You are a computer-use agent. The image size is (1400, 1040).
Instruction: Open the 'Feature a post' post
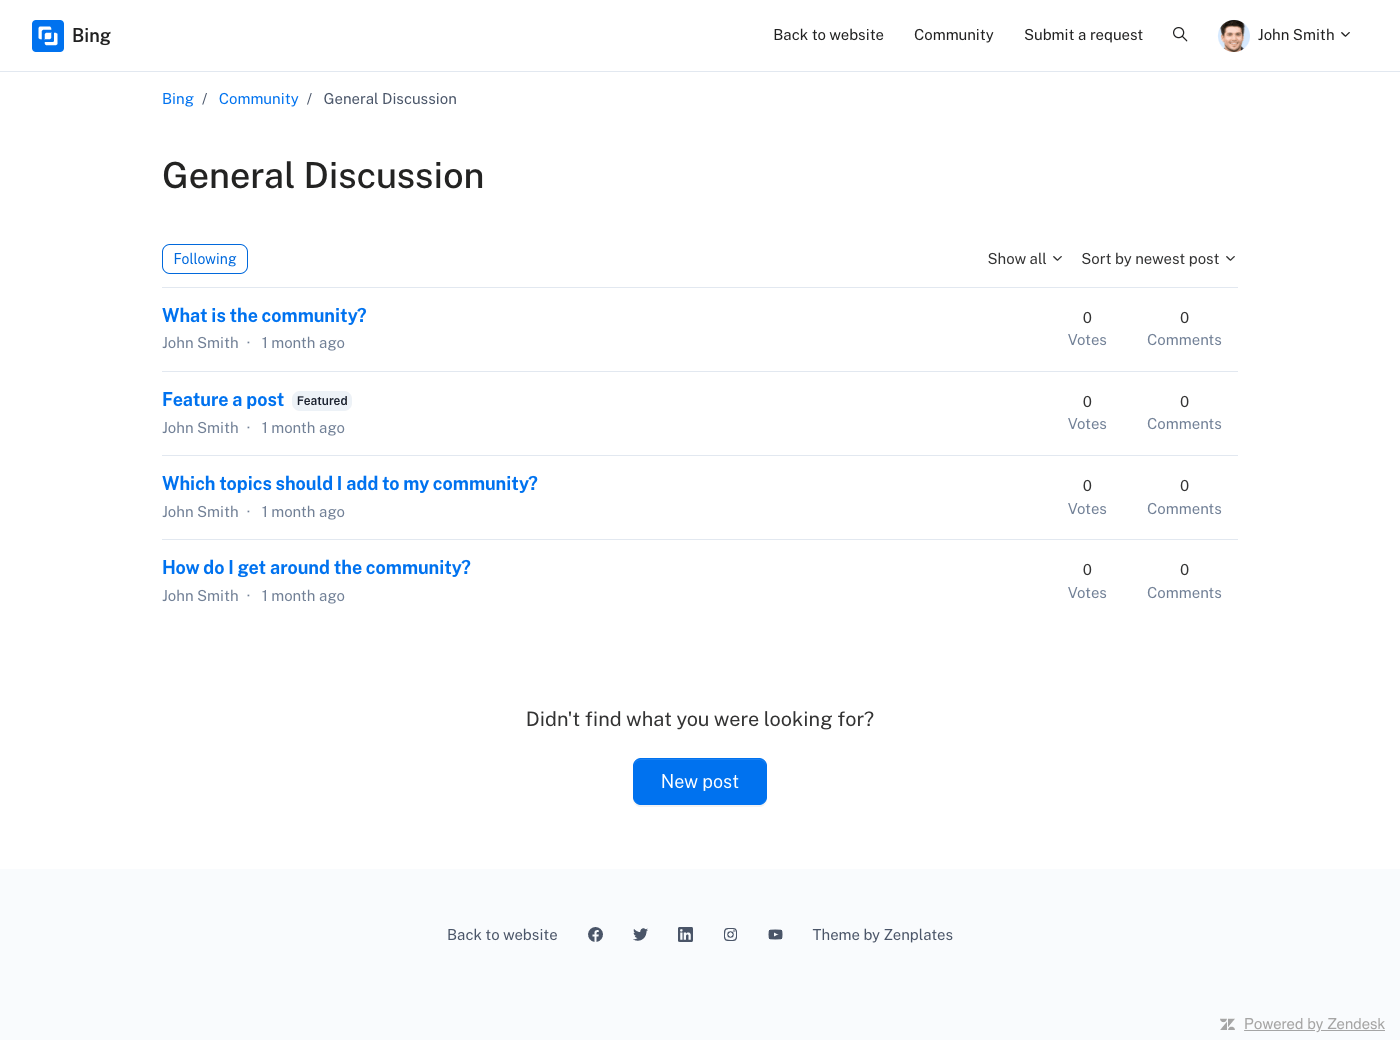point(223,400)
